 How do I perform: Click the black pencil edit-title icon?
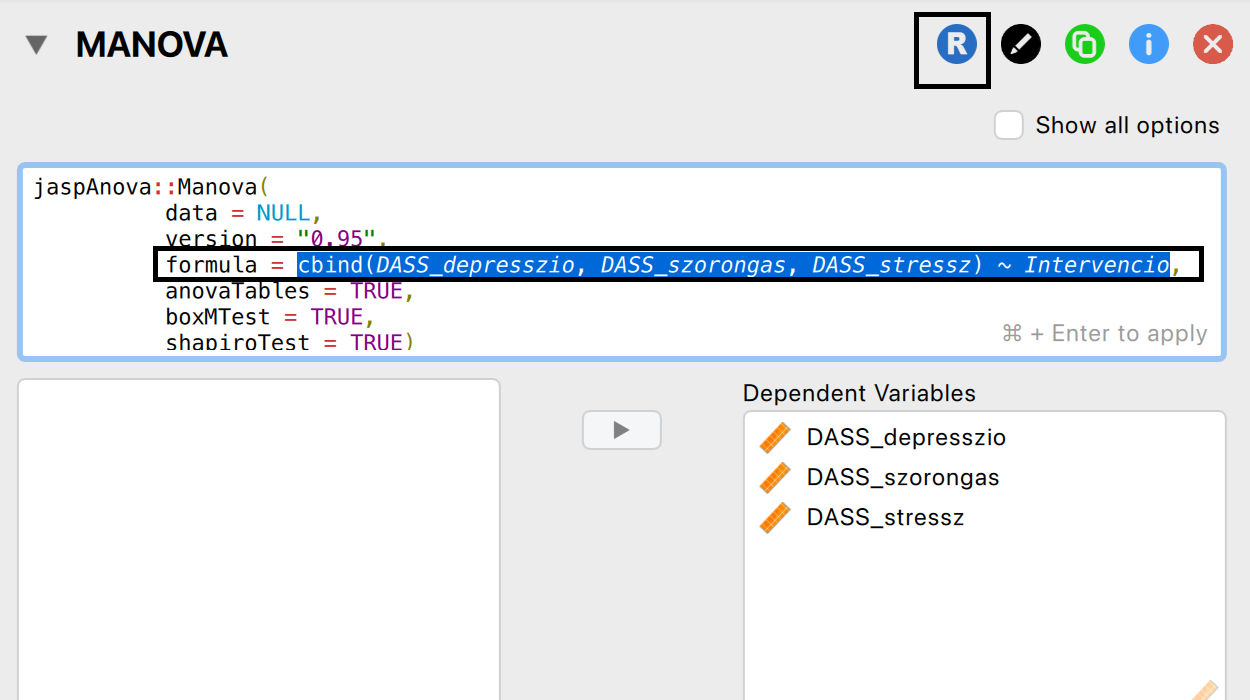(1021, 45)
